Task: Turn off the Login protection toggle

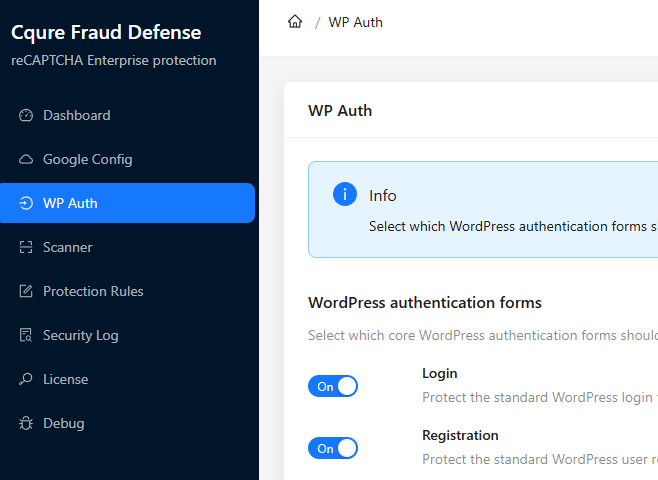Action: (333, 386)
